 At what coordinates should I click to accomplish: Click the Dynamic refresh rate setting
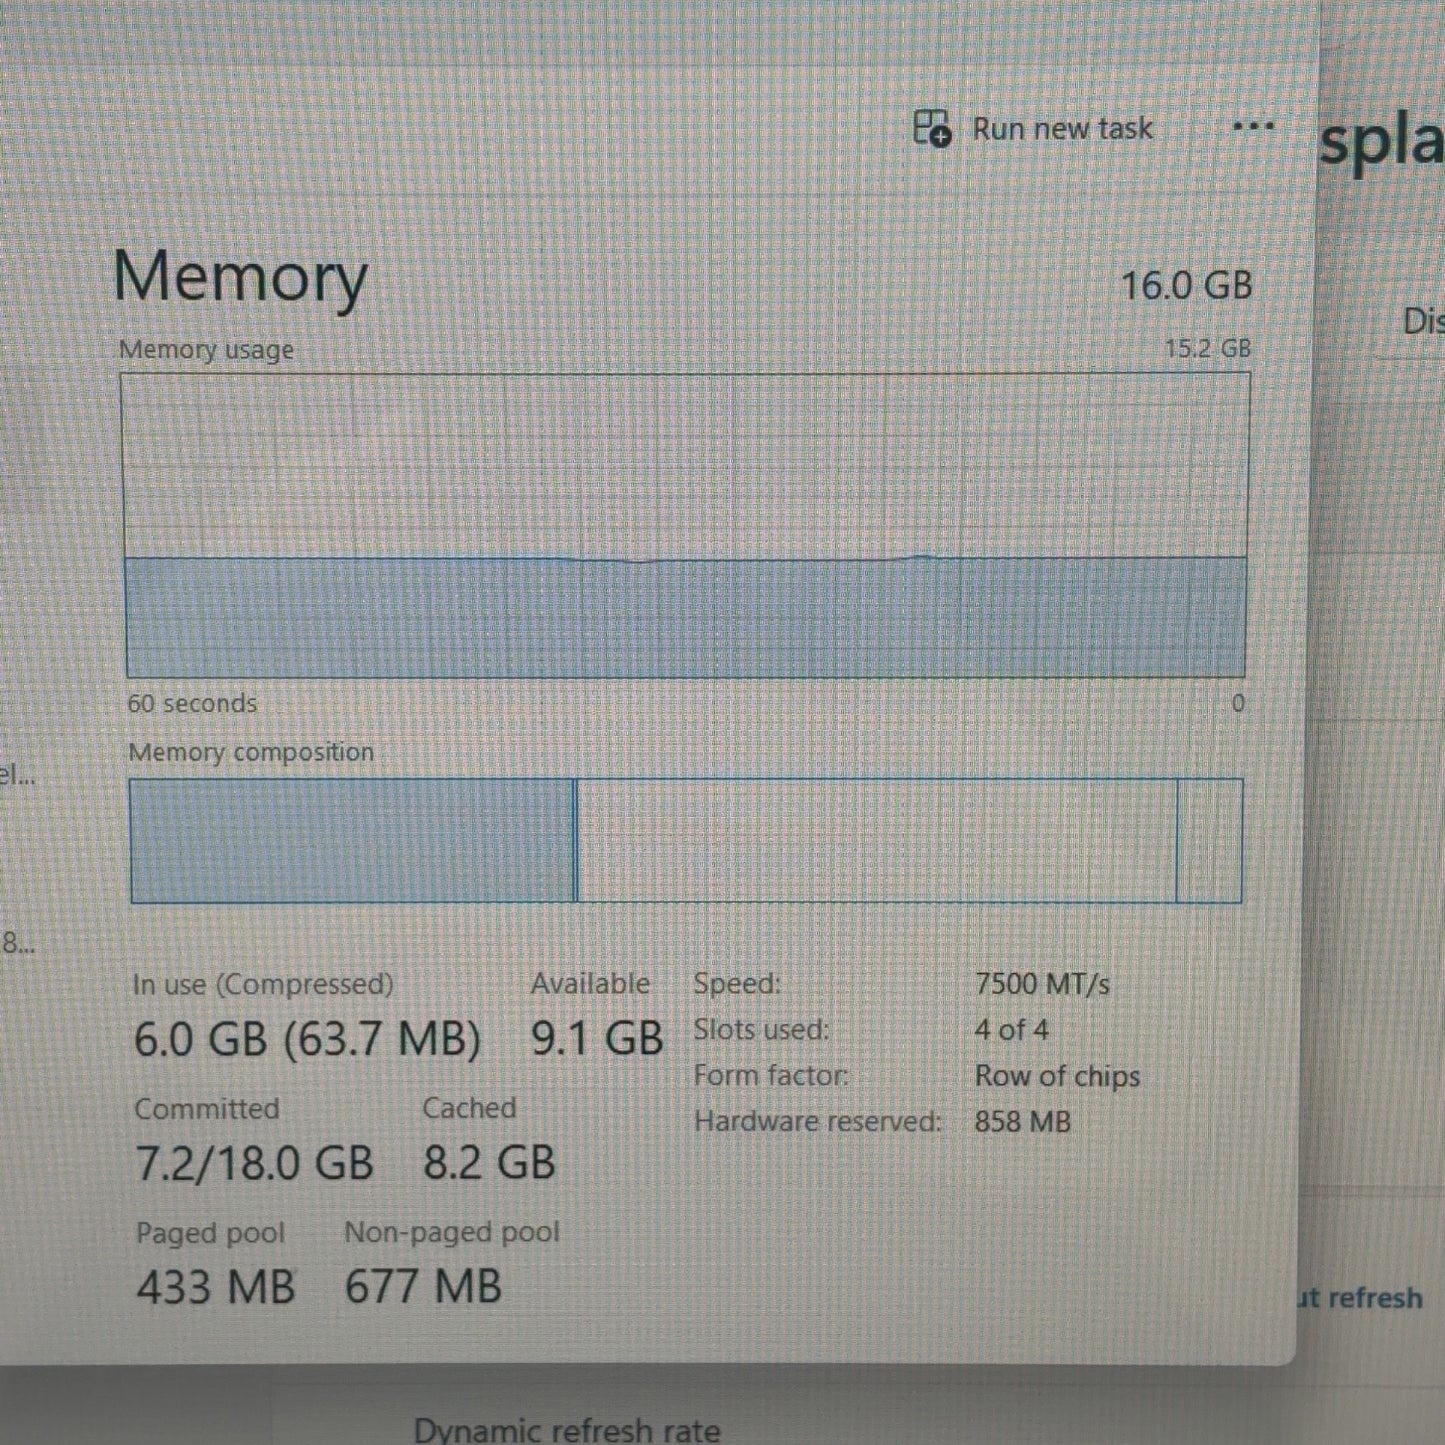pos(567,1429)
